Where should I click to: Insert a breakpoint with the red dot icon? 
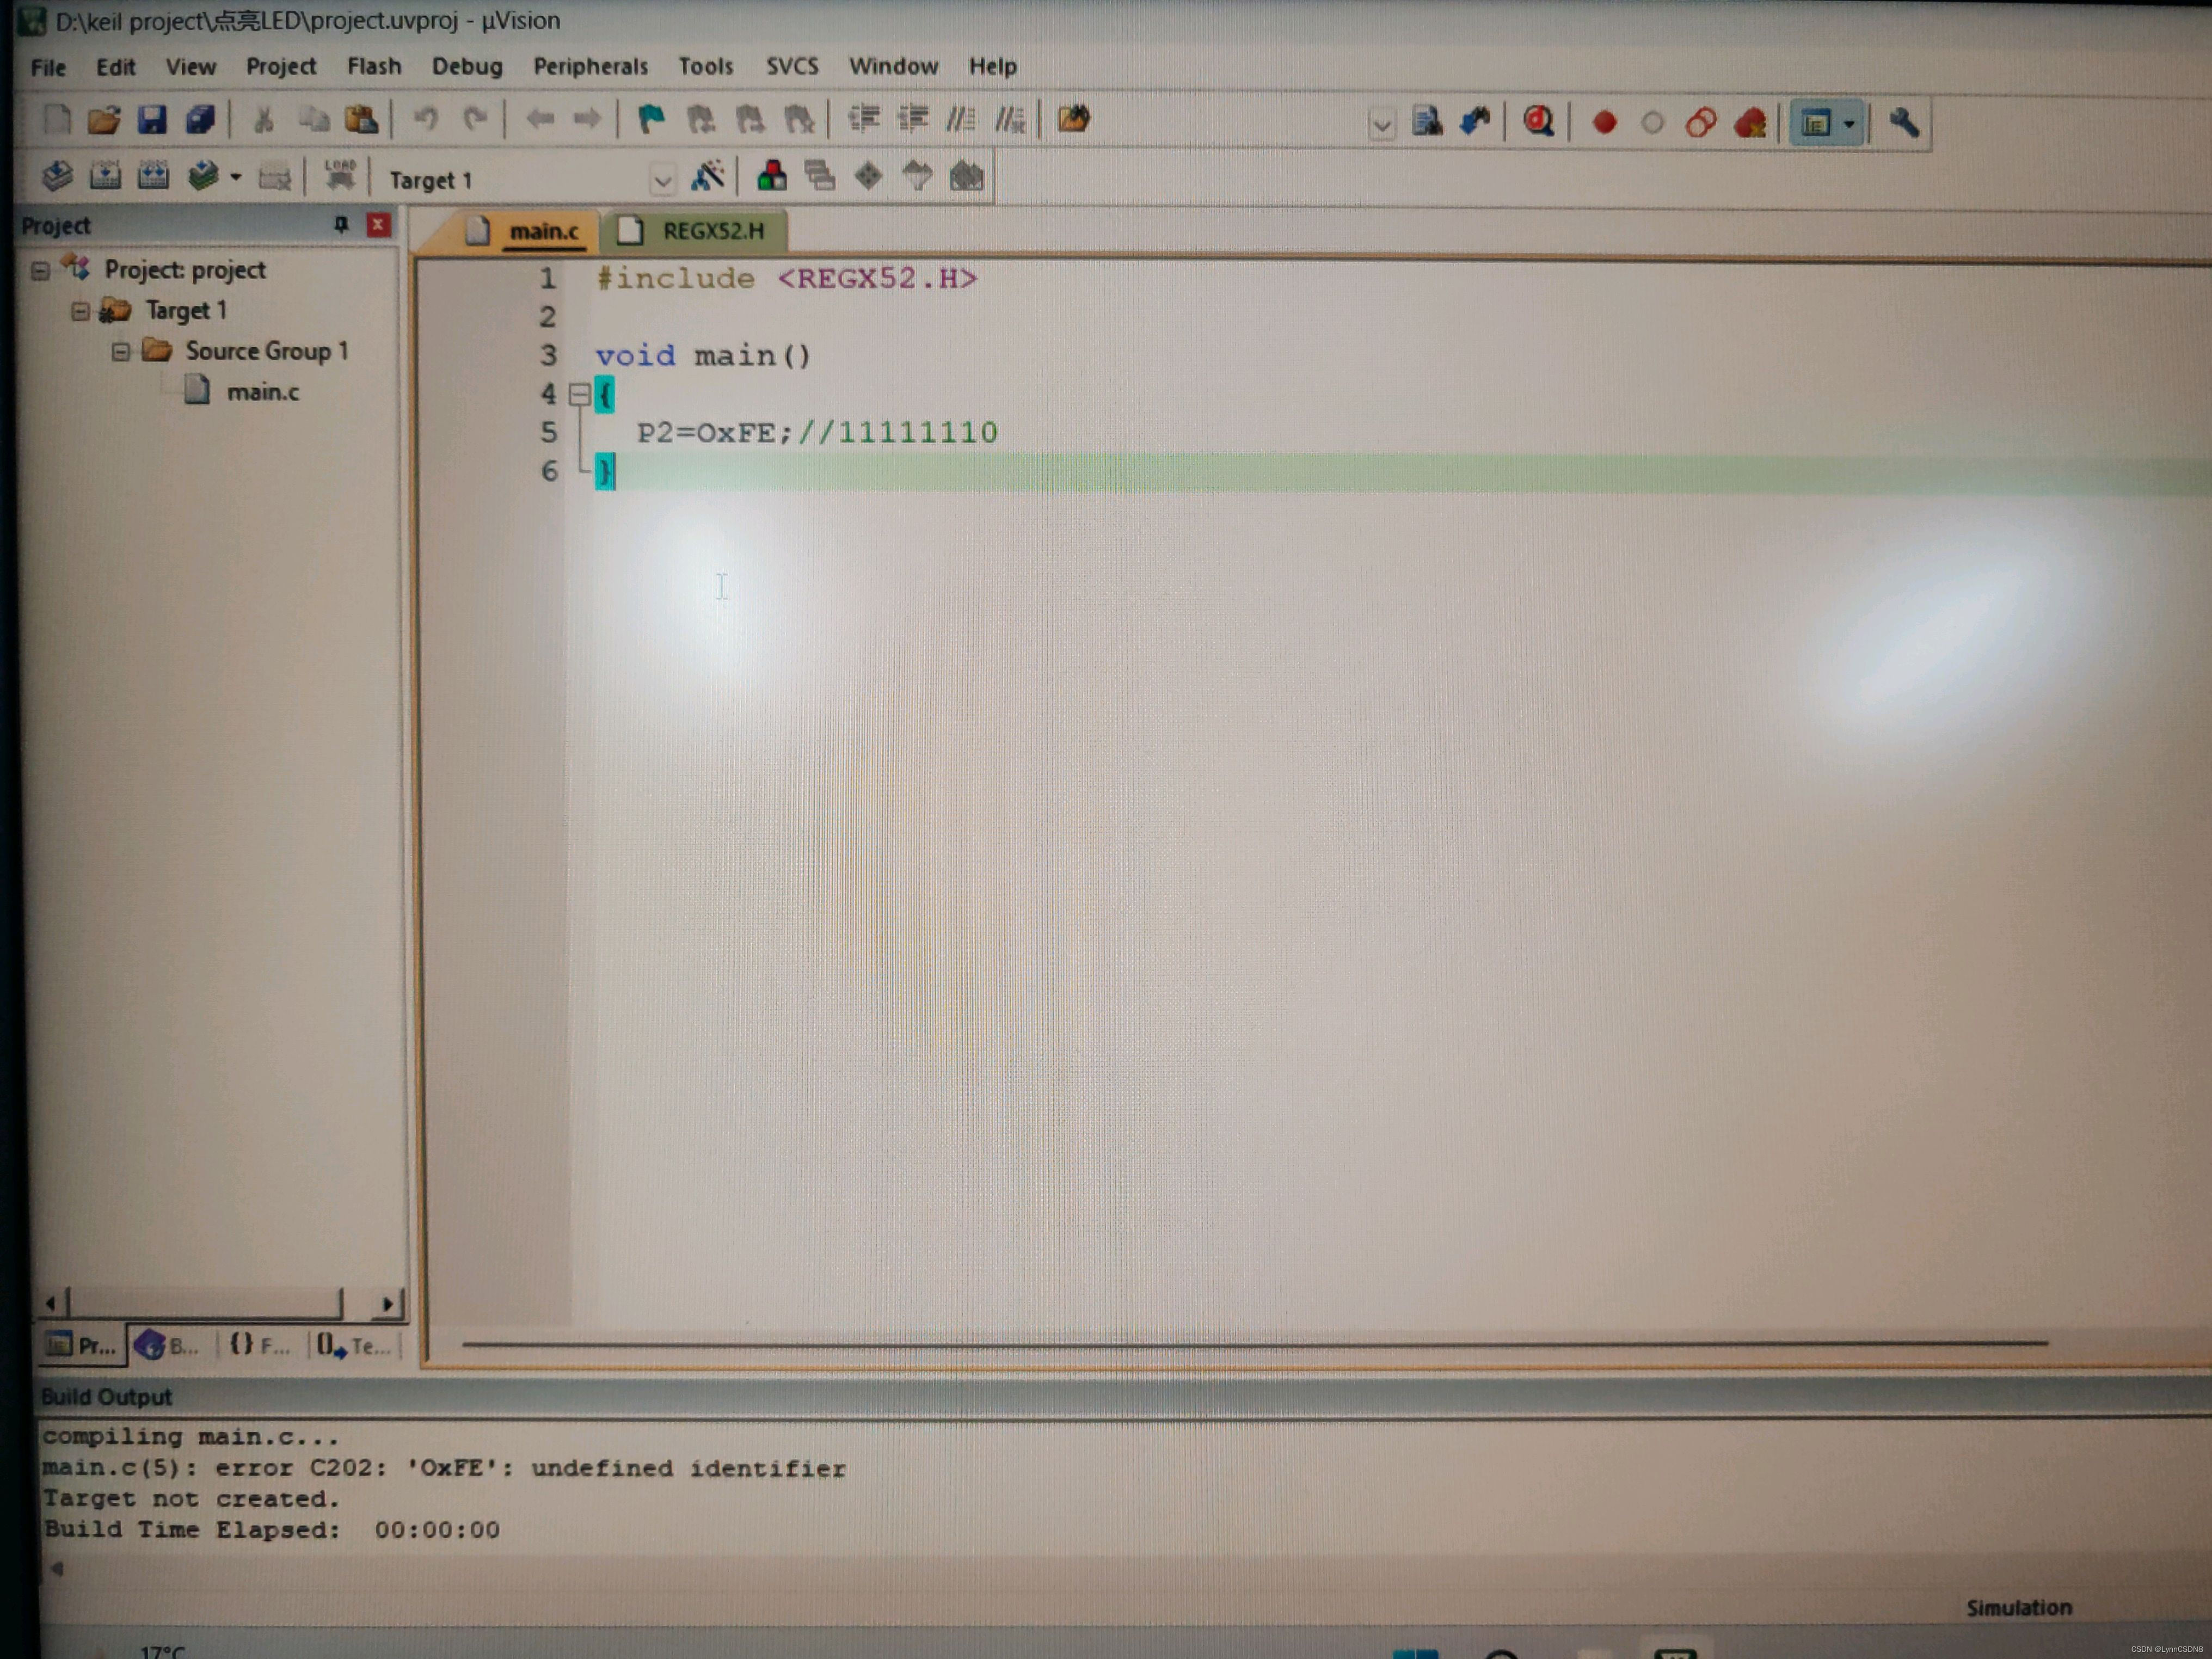[1604, 123]
